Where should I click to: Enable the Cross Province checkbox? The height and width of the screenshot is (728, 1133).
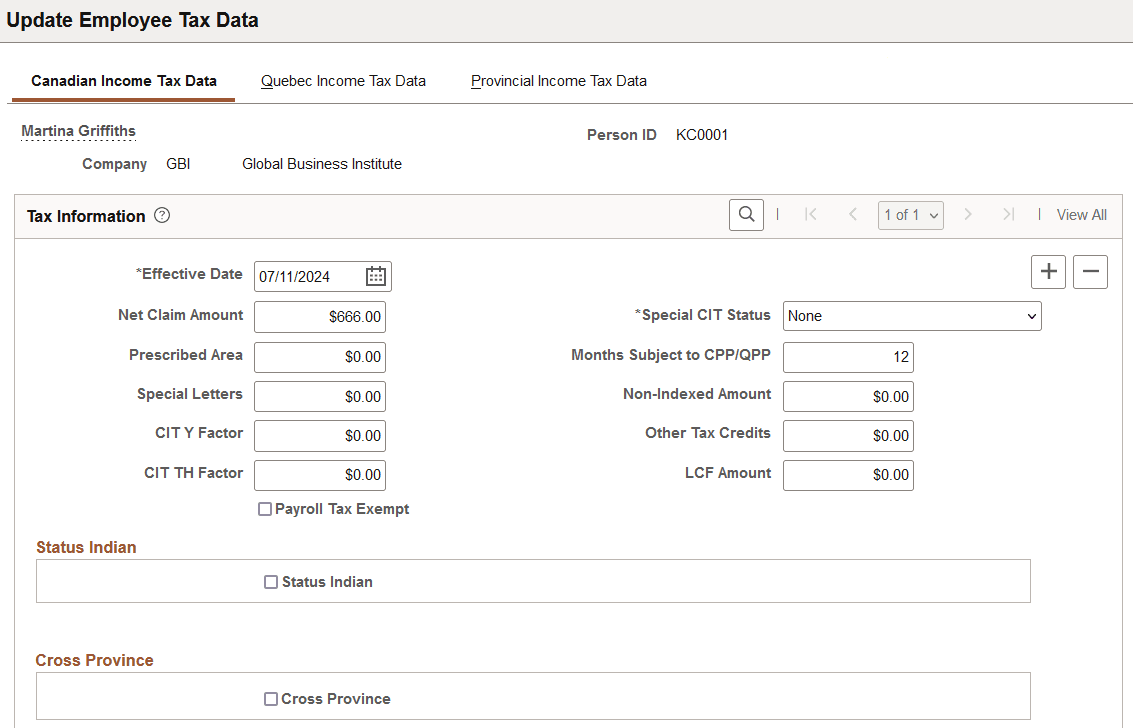(x=270, y=699)
